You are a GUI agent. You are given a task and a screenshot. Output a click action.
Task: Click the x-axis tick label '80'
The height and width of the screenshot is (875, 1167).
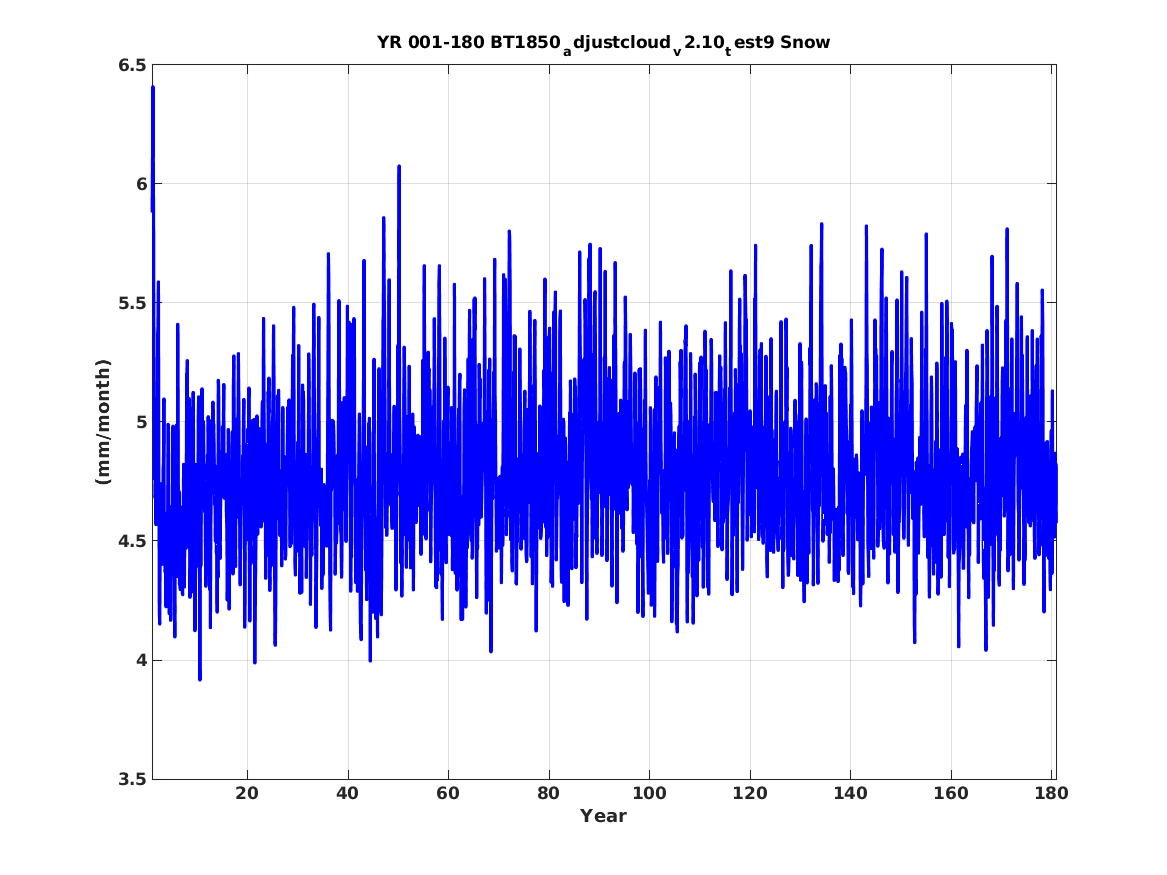[549, 793]
